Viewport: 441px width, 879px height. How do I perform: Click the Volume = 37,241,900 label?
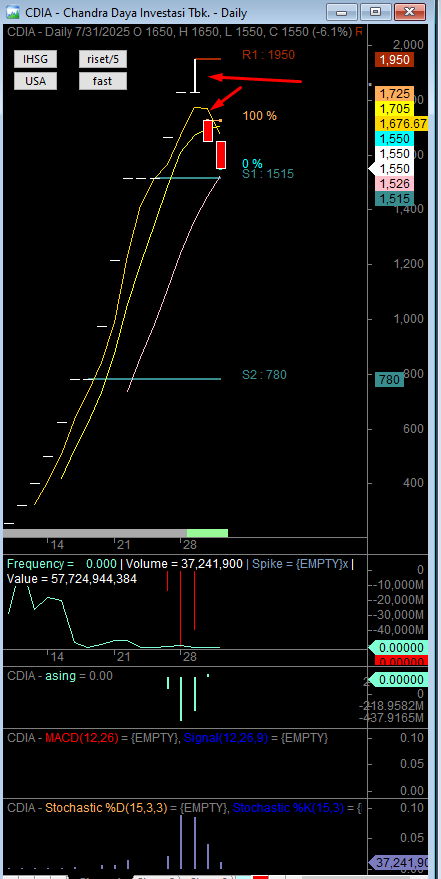pyautogui.click(x=185, y=564)
